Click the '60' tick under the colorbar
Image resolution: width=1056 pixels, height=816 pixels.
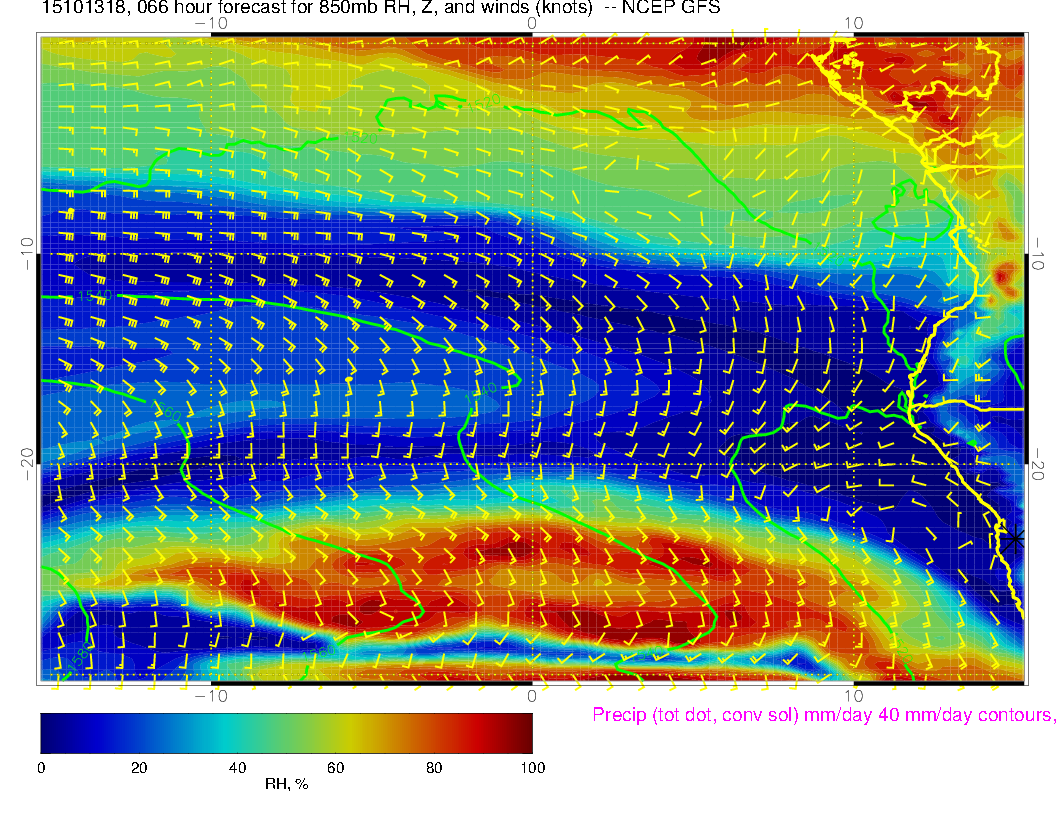point(336,768)
